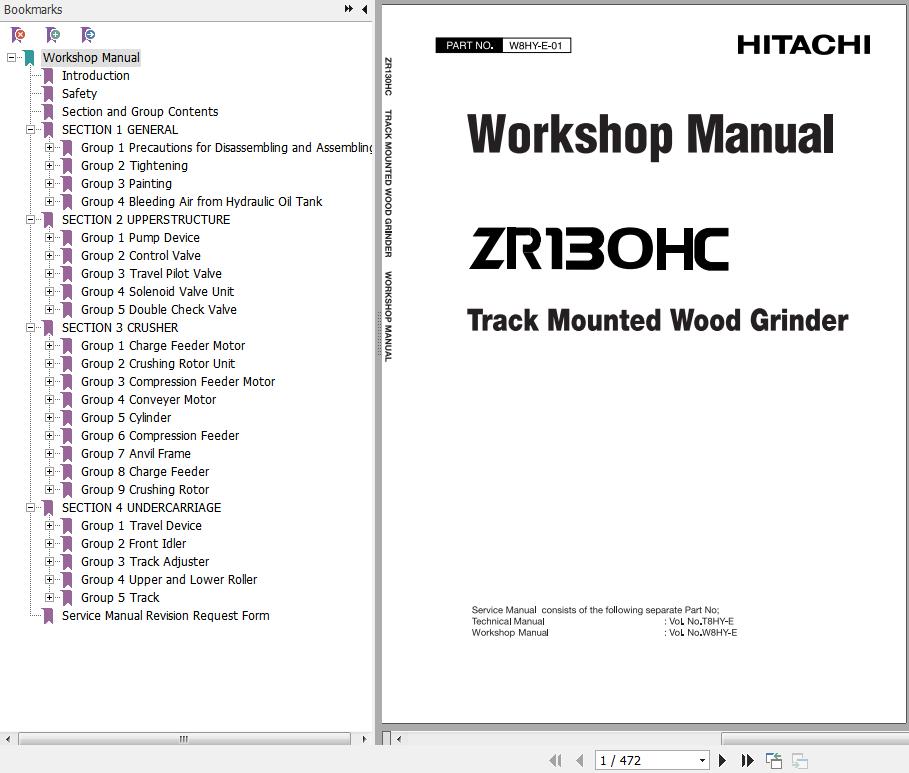Click the Bookmarks panel title
Viewport: 909px width, 773px height.
pyautogui.click(x=33, y=9)
